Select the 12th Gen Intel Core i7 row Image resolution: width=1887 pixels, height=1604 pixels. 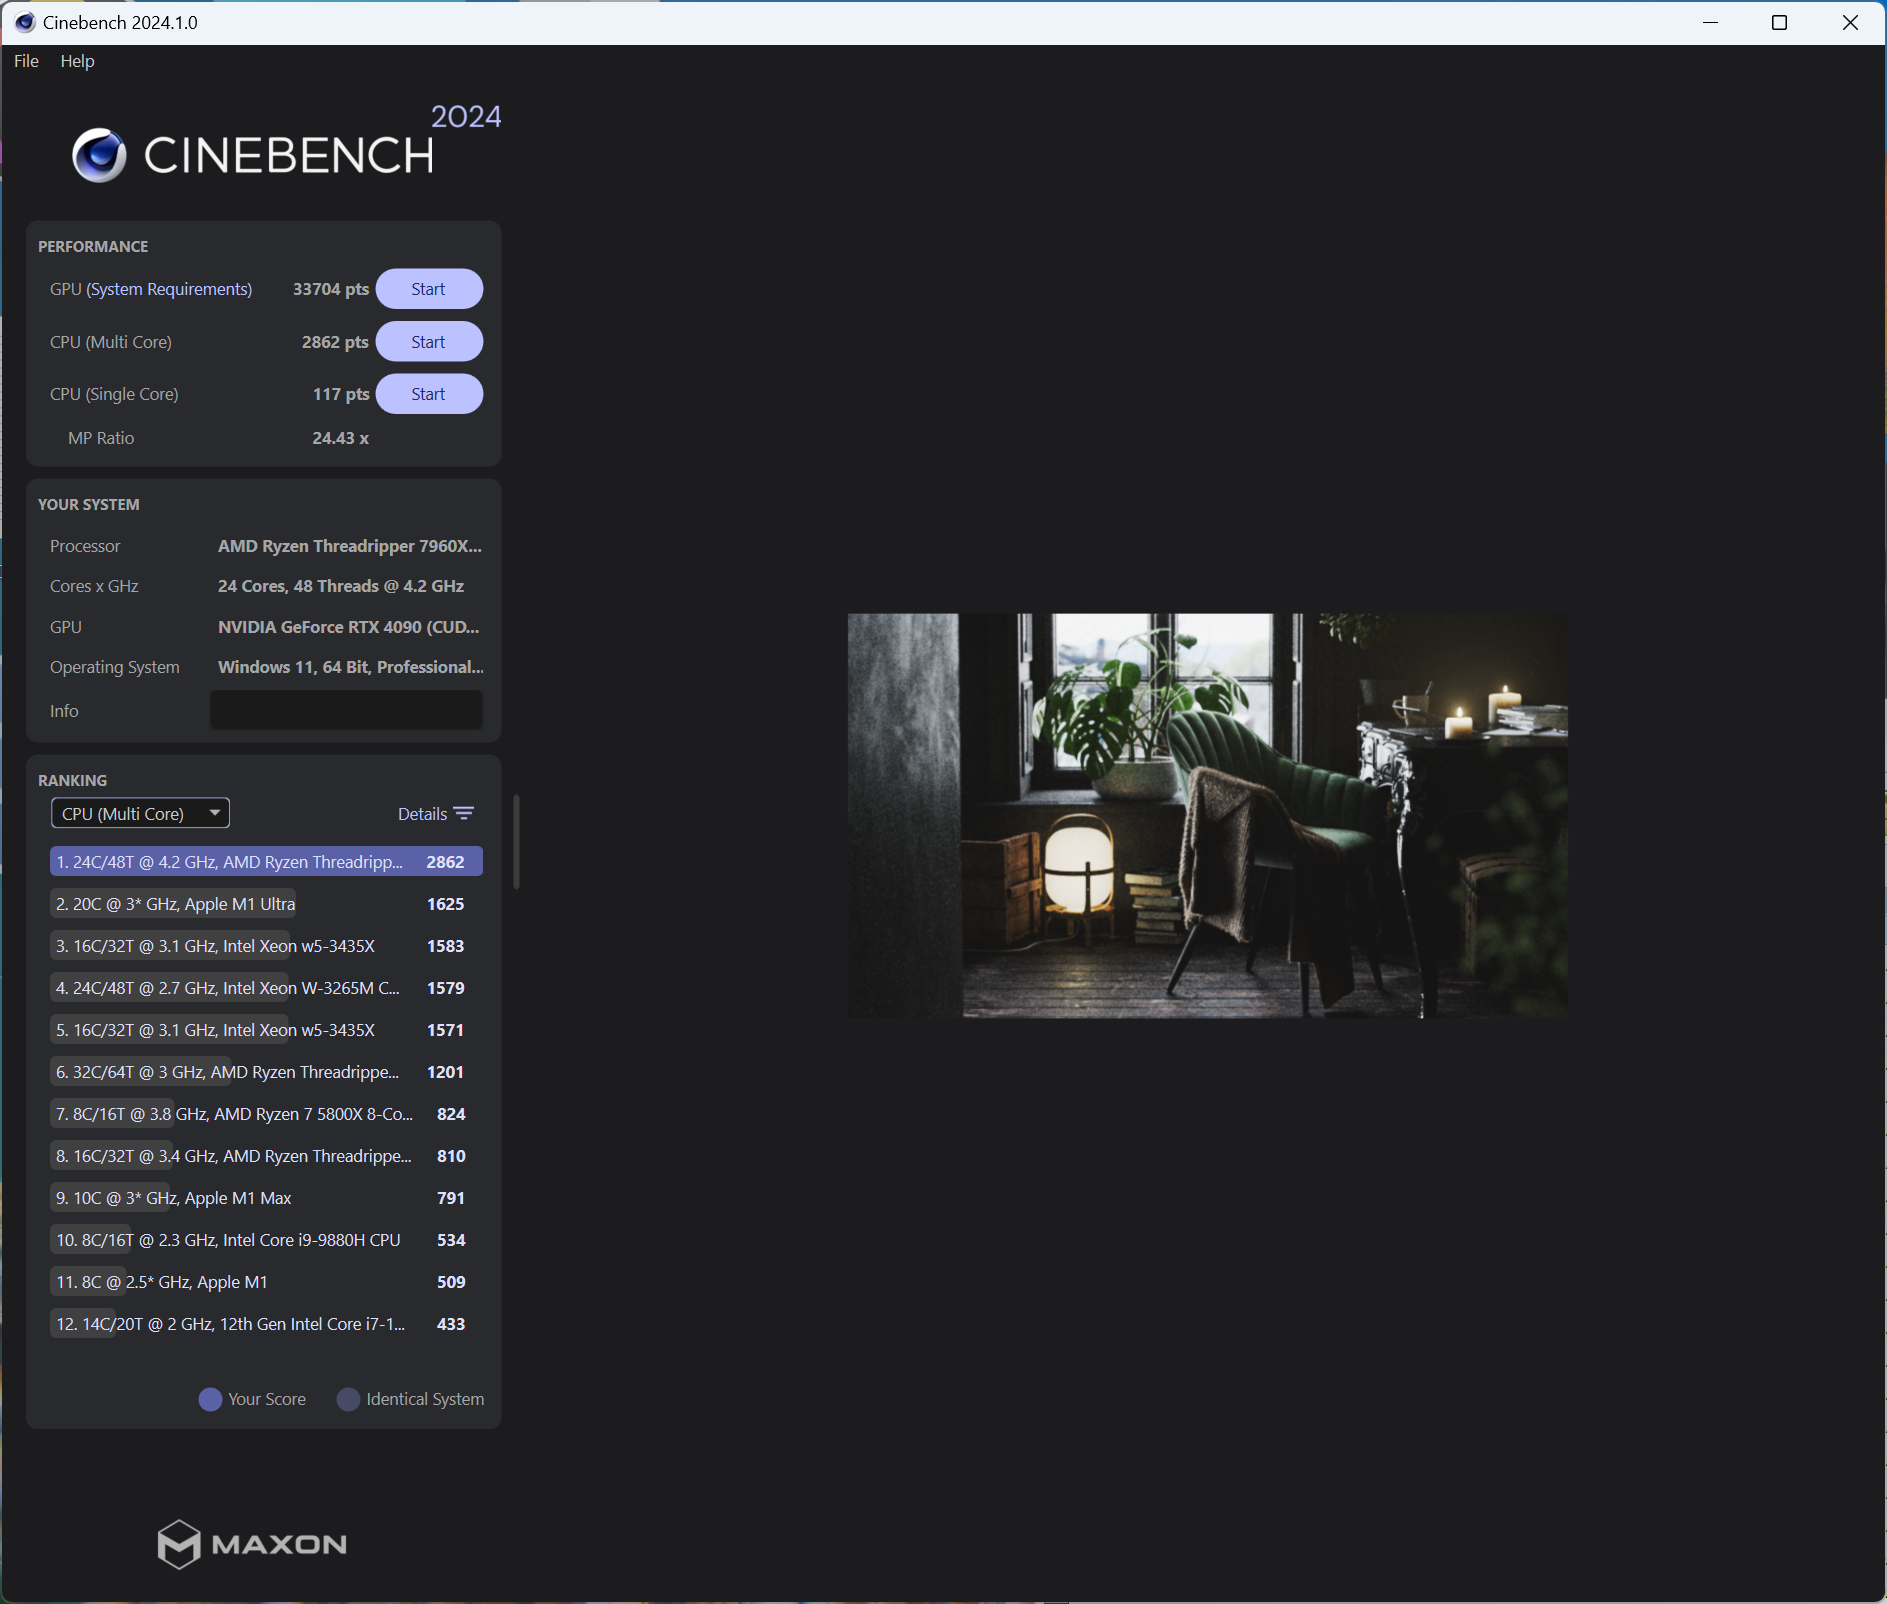coord(266,1323)
